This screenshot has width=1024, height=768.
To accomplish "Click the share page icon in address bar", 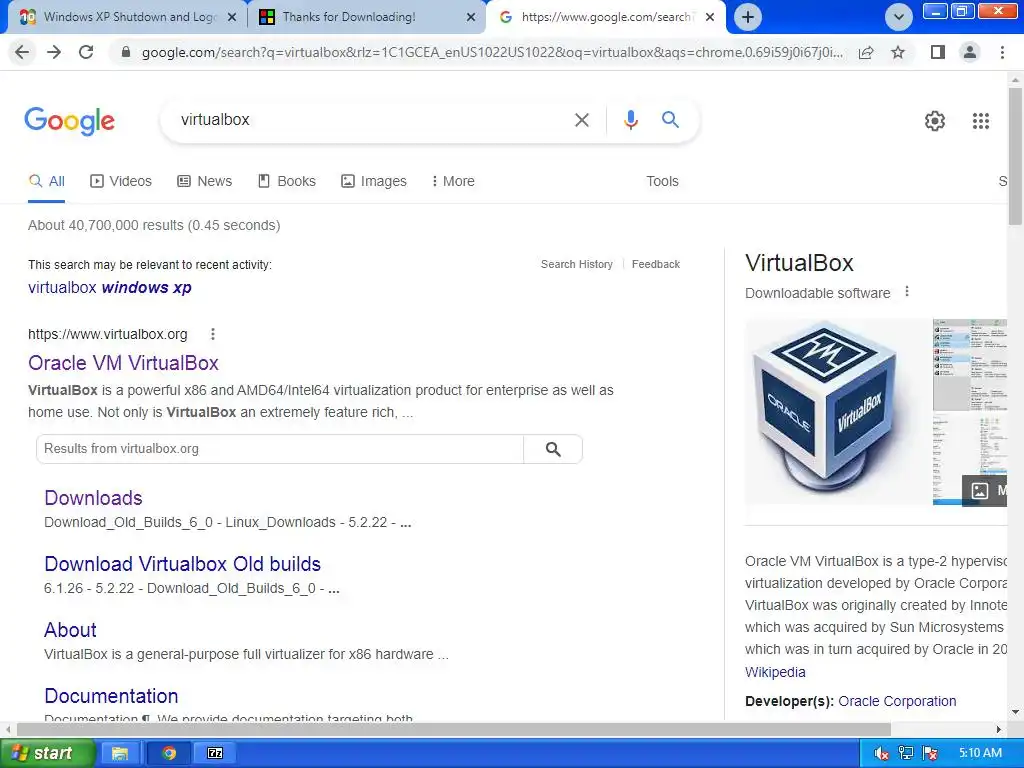I will click(866, 52).
